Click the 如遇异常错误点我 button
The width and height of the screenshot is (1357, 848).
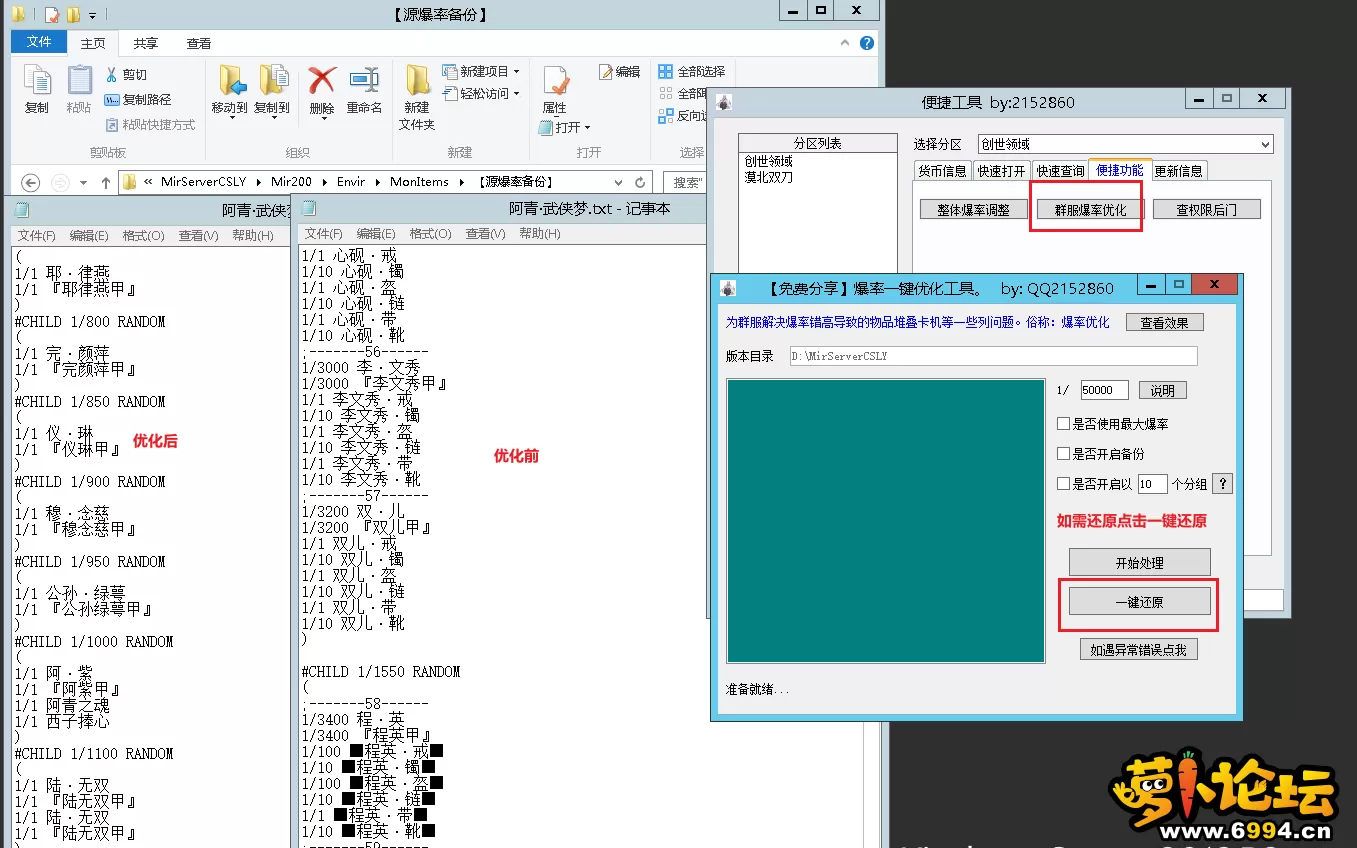1138,650
